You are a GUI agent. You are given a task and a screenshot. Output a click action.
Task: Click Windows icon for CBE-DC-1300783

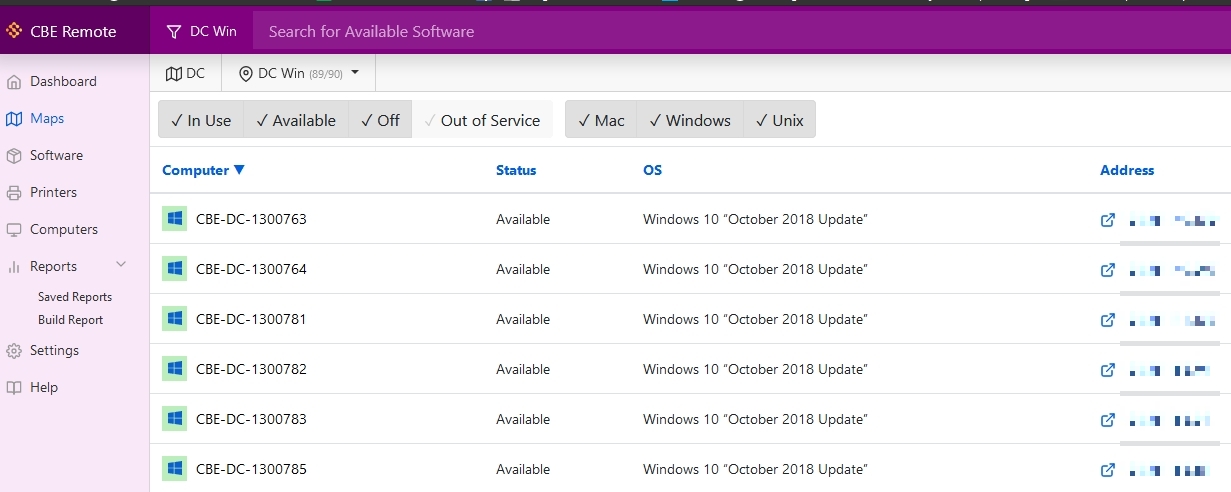[x=175, y=419]
